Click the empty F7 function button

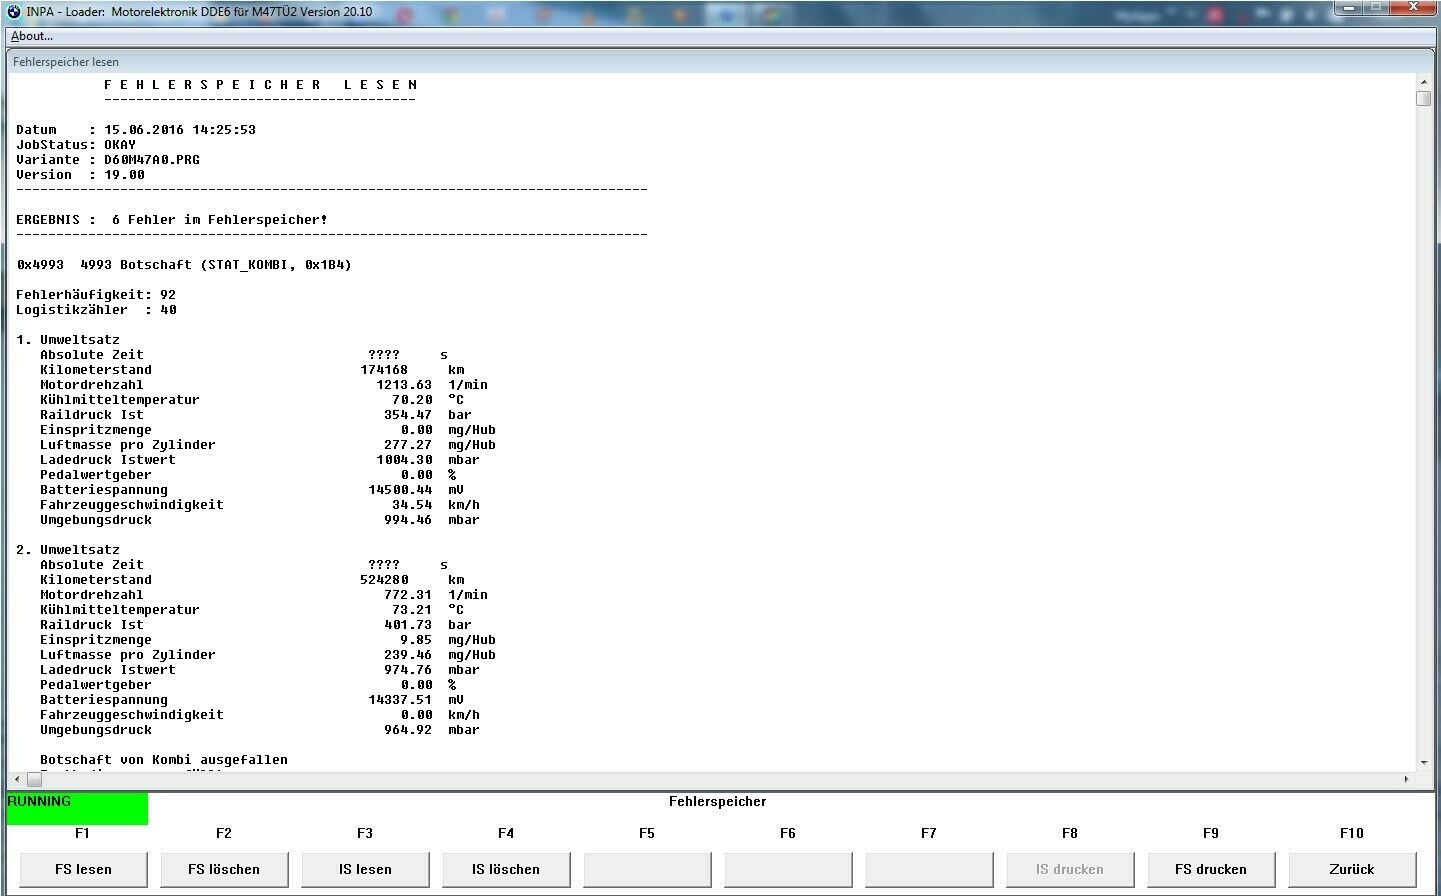point(929,869)
